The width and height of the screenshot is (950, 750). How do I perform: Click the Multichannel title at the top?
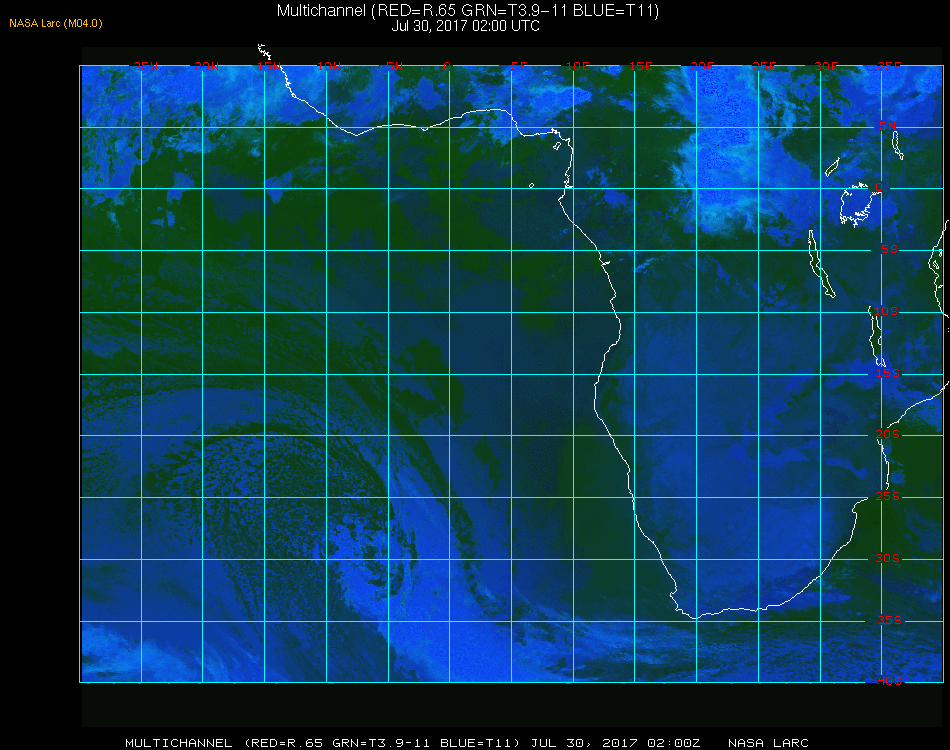pyautogui.click(x=468, y=10)
